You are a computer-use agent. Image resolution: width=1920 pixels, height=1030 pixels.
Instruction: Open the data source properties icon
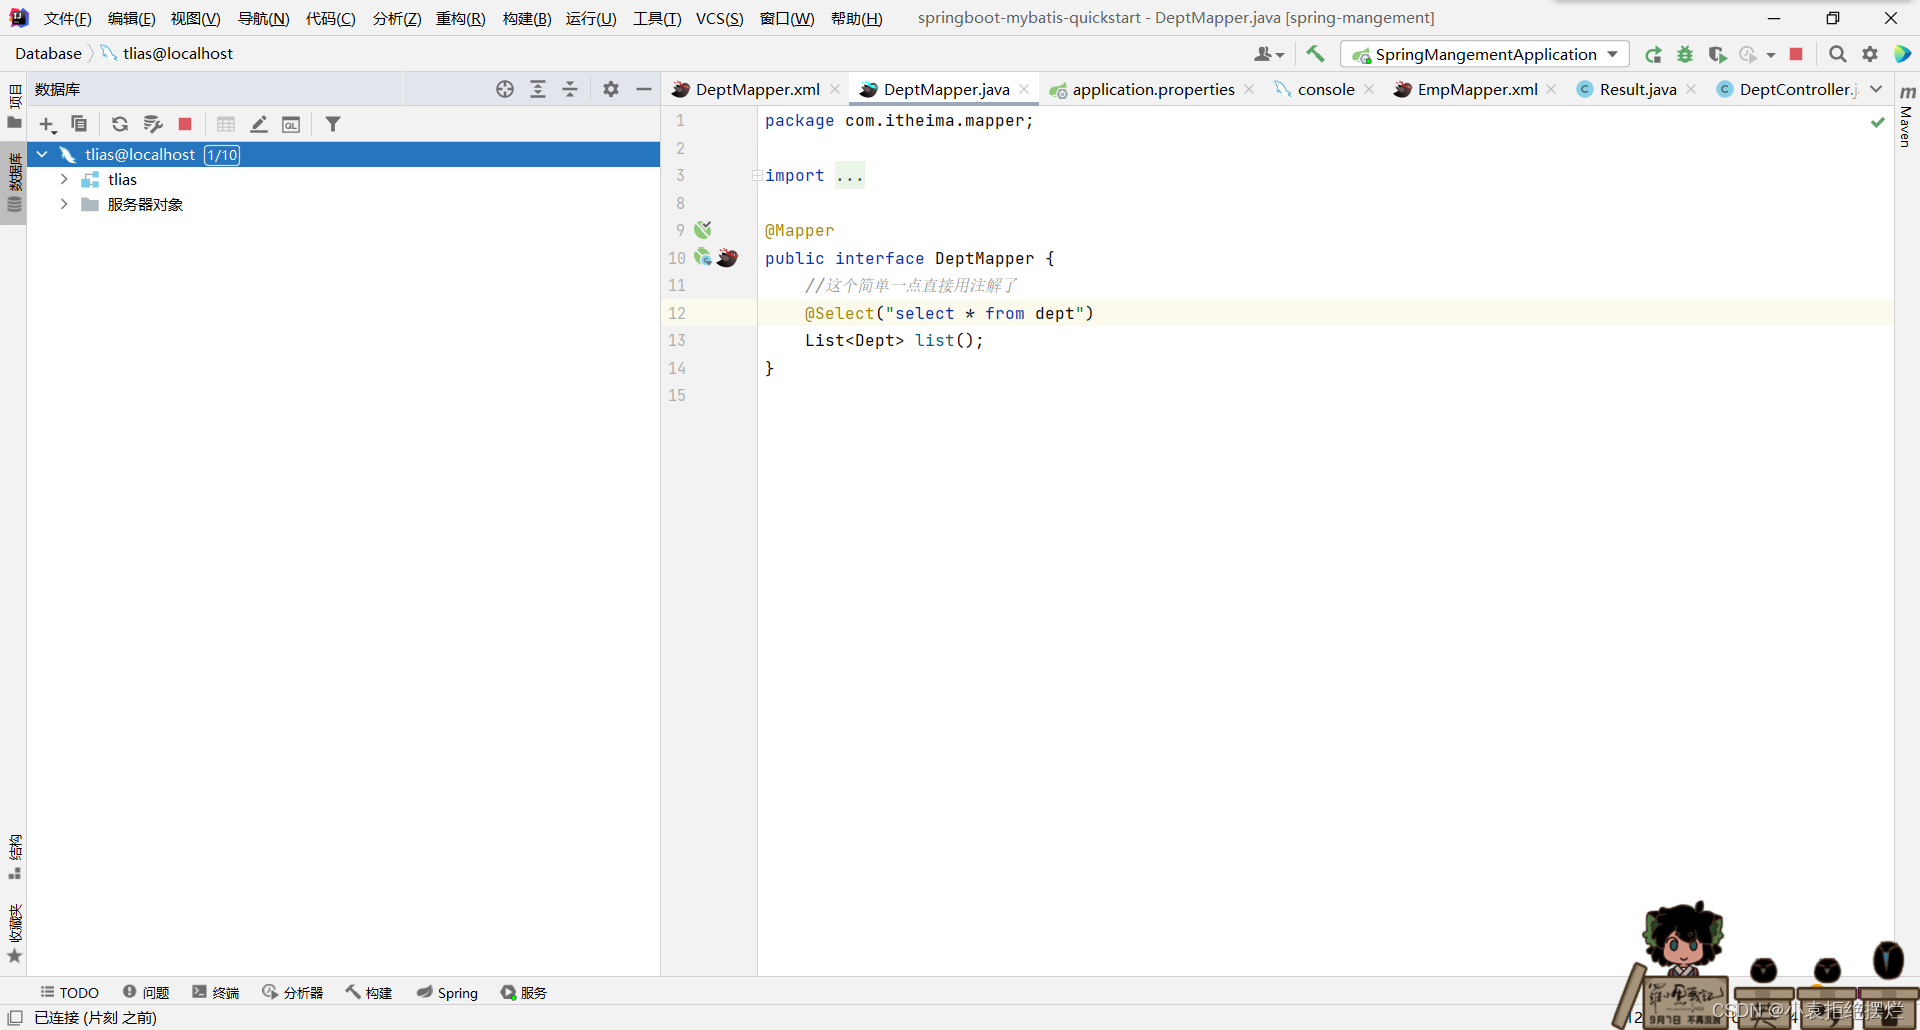click(153, 124)
